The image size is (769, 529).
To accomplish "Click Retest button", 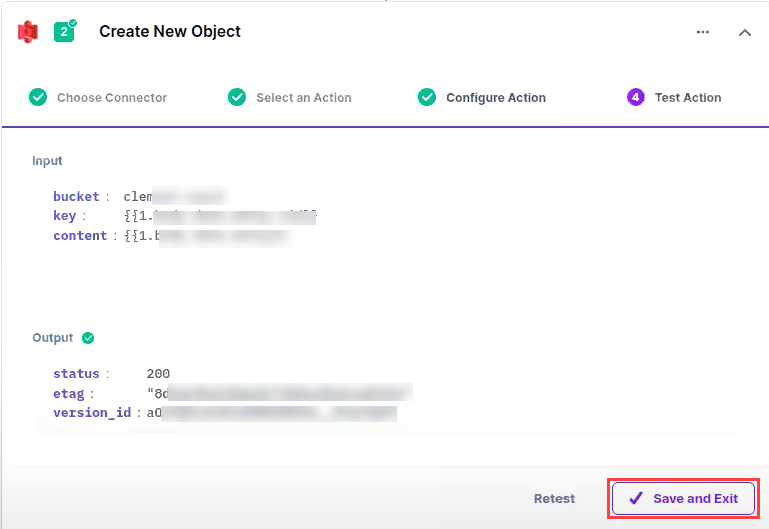I will tap(554, 499).
